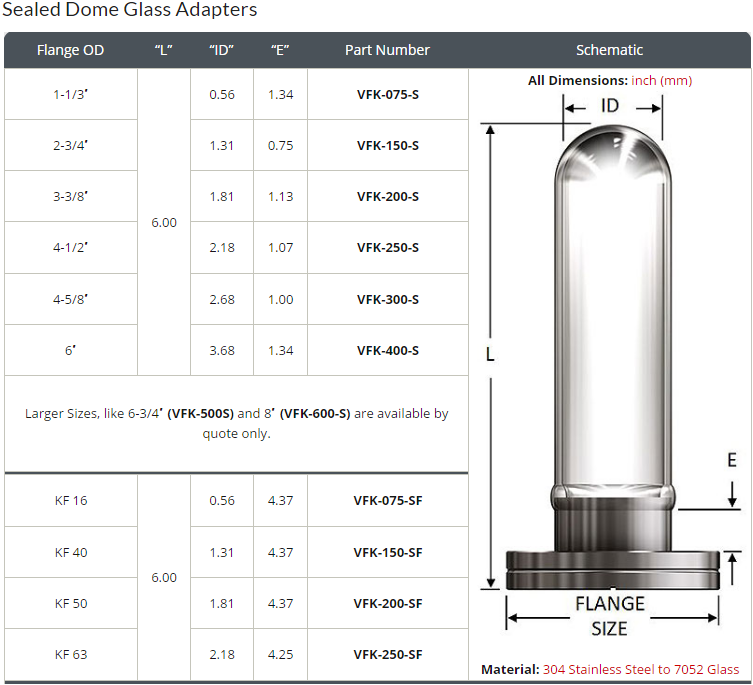
Task: Select part number VFK-200-SF
Action: (x=387, y=603)
